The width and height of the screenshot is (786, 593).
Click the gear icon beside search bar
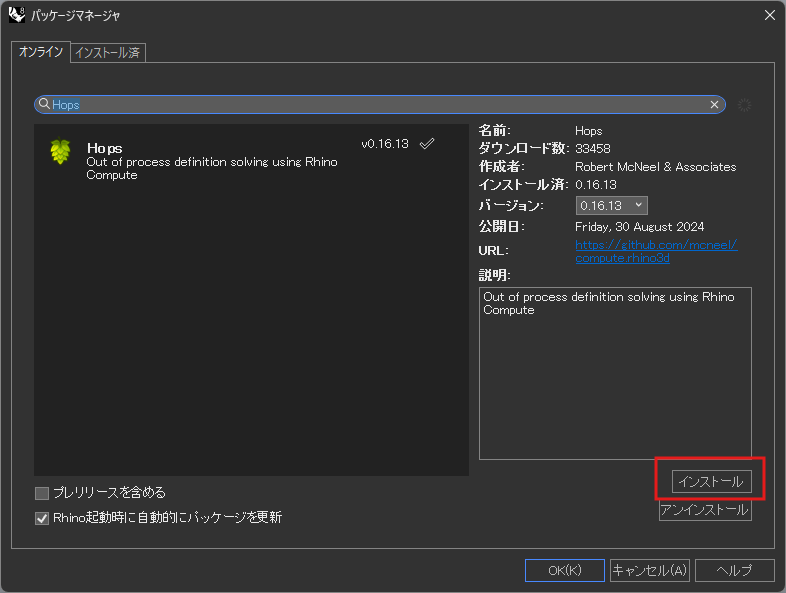(x=744, y=105)
